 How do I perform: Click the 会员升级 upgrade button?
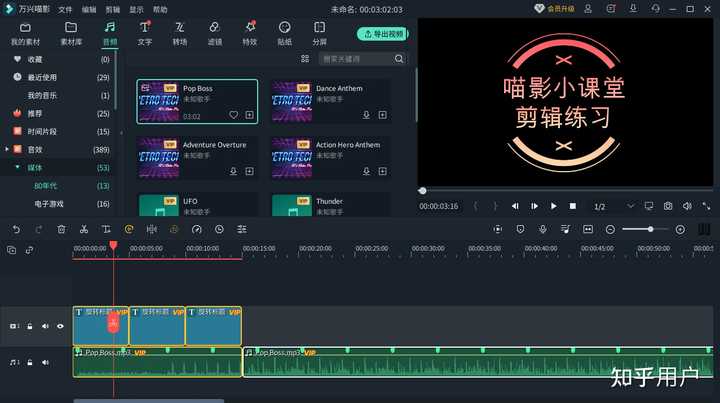tap(555, 9)
